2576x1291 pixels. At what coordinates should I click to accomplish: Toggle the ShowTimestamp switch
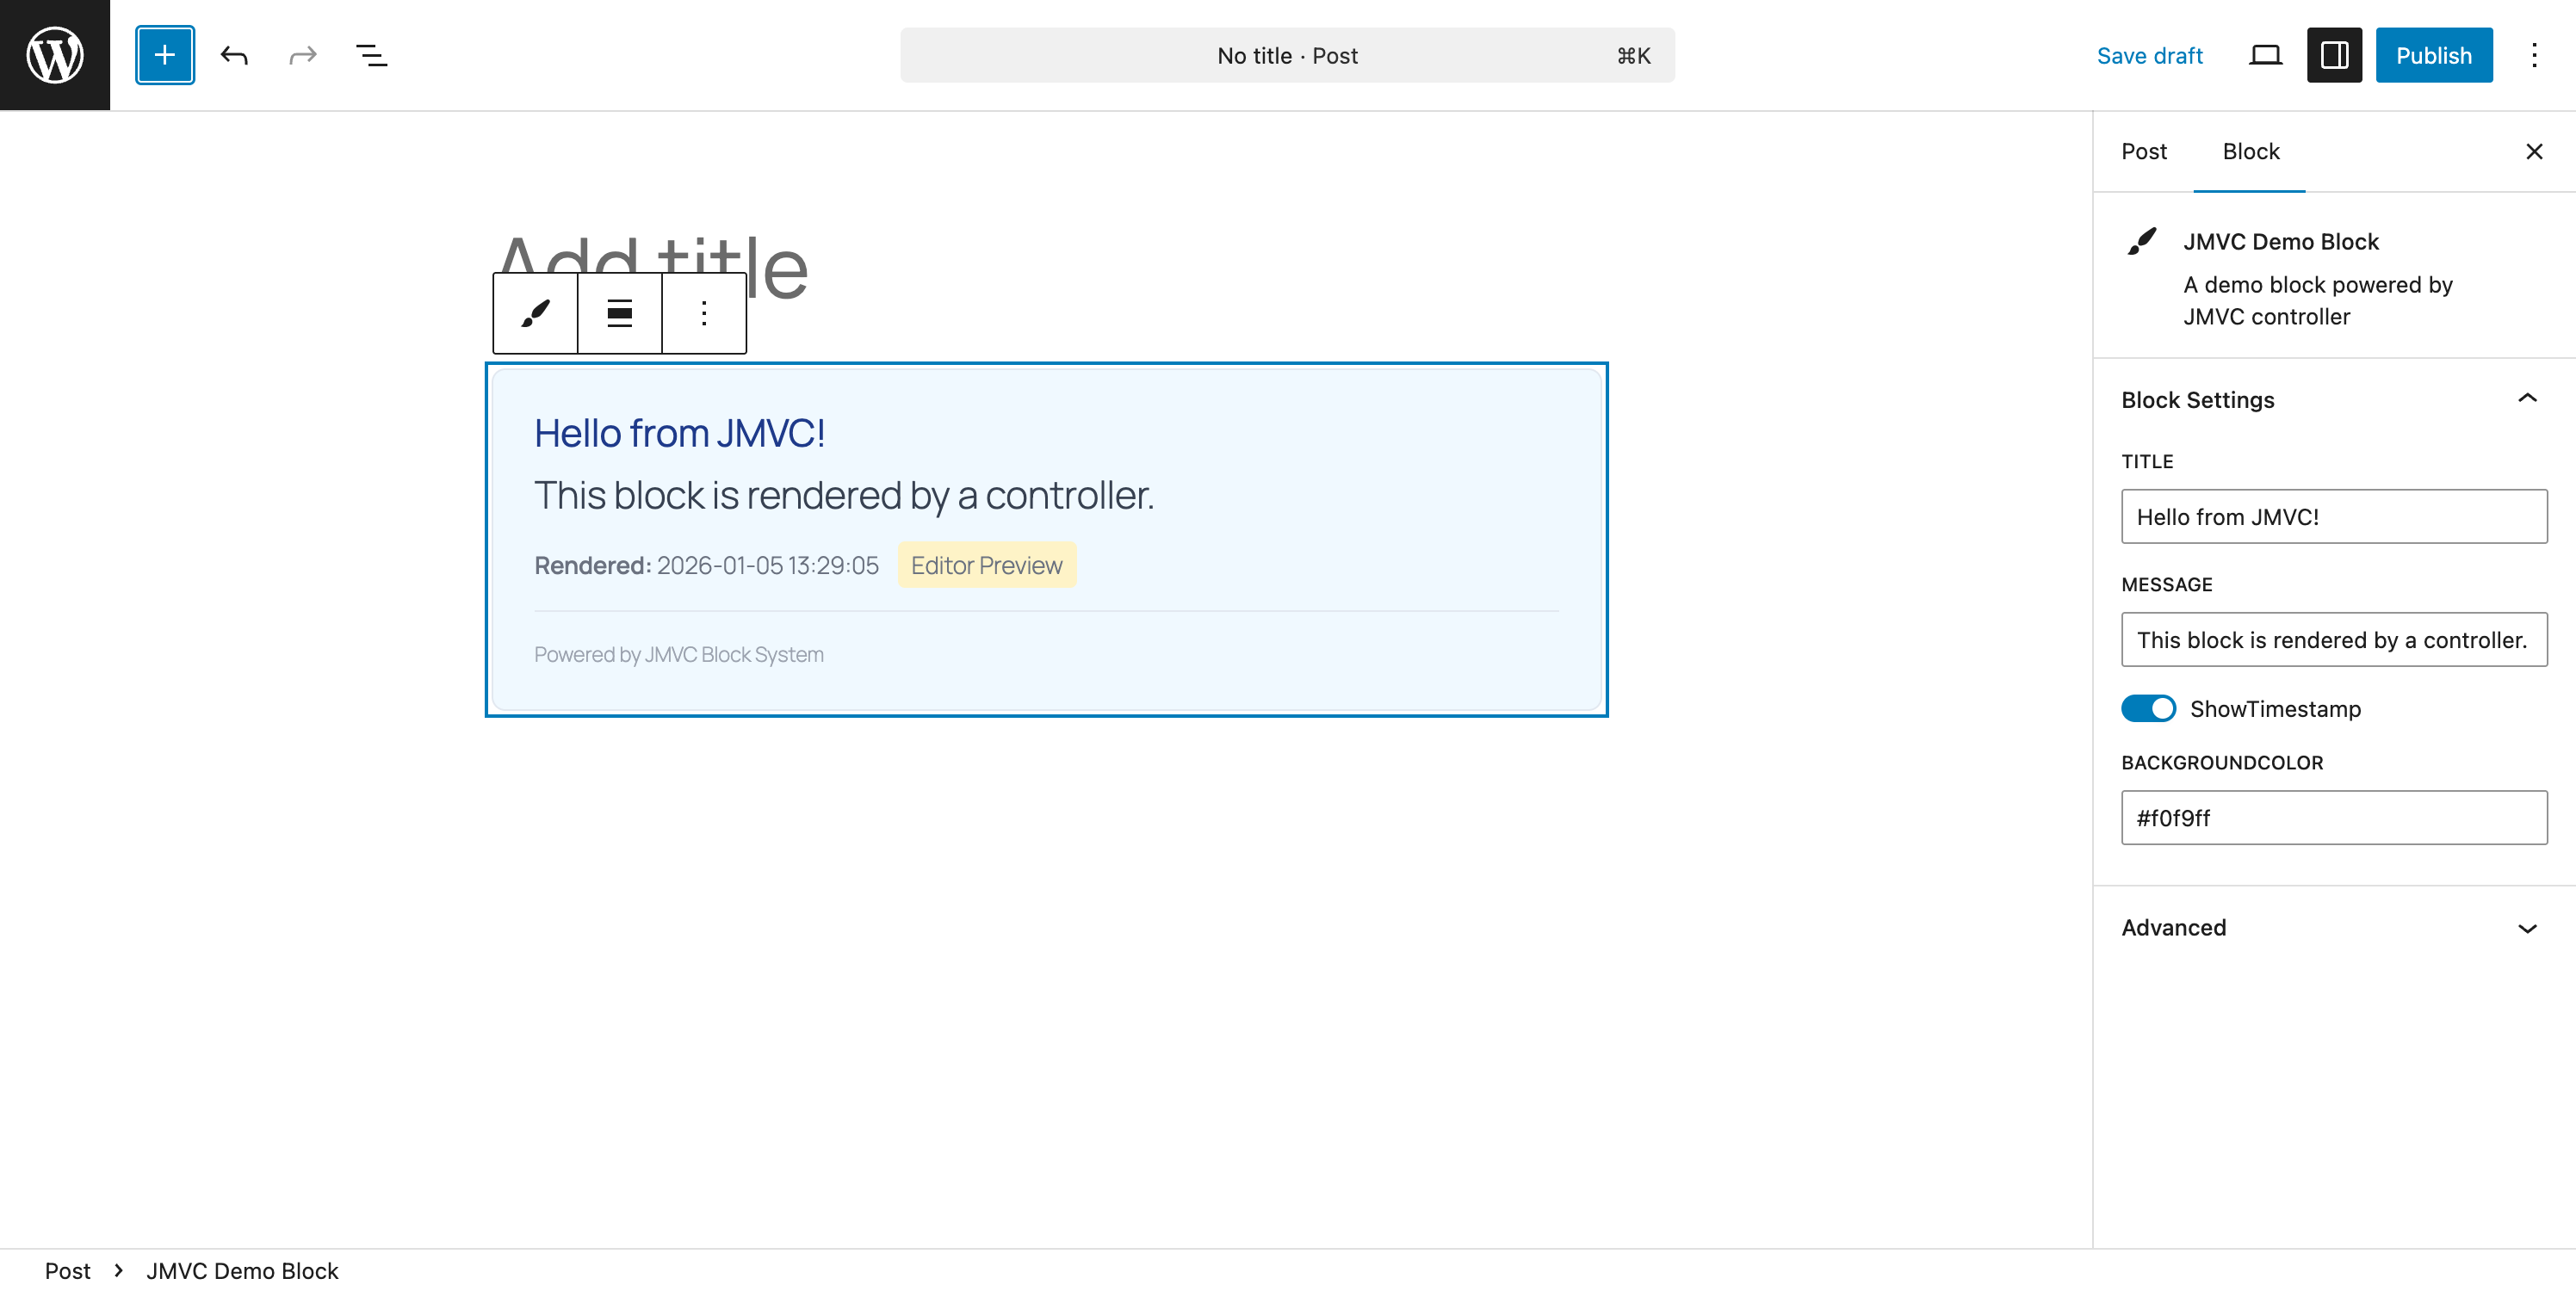tap(2148, 708)
